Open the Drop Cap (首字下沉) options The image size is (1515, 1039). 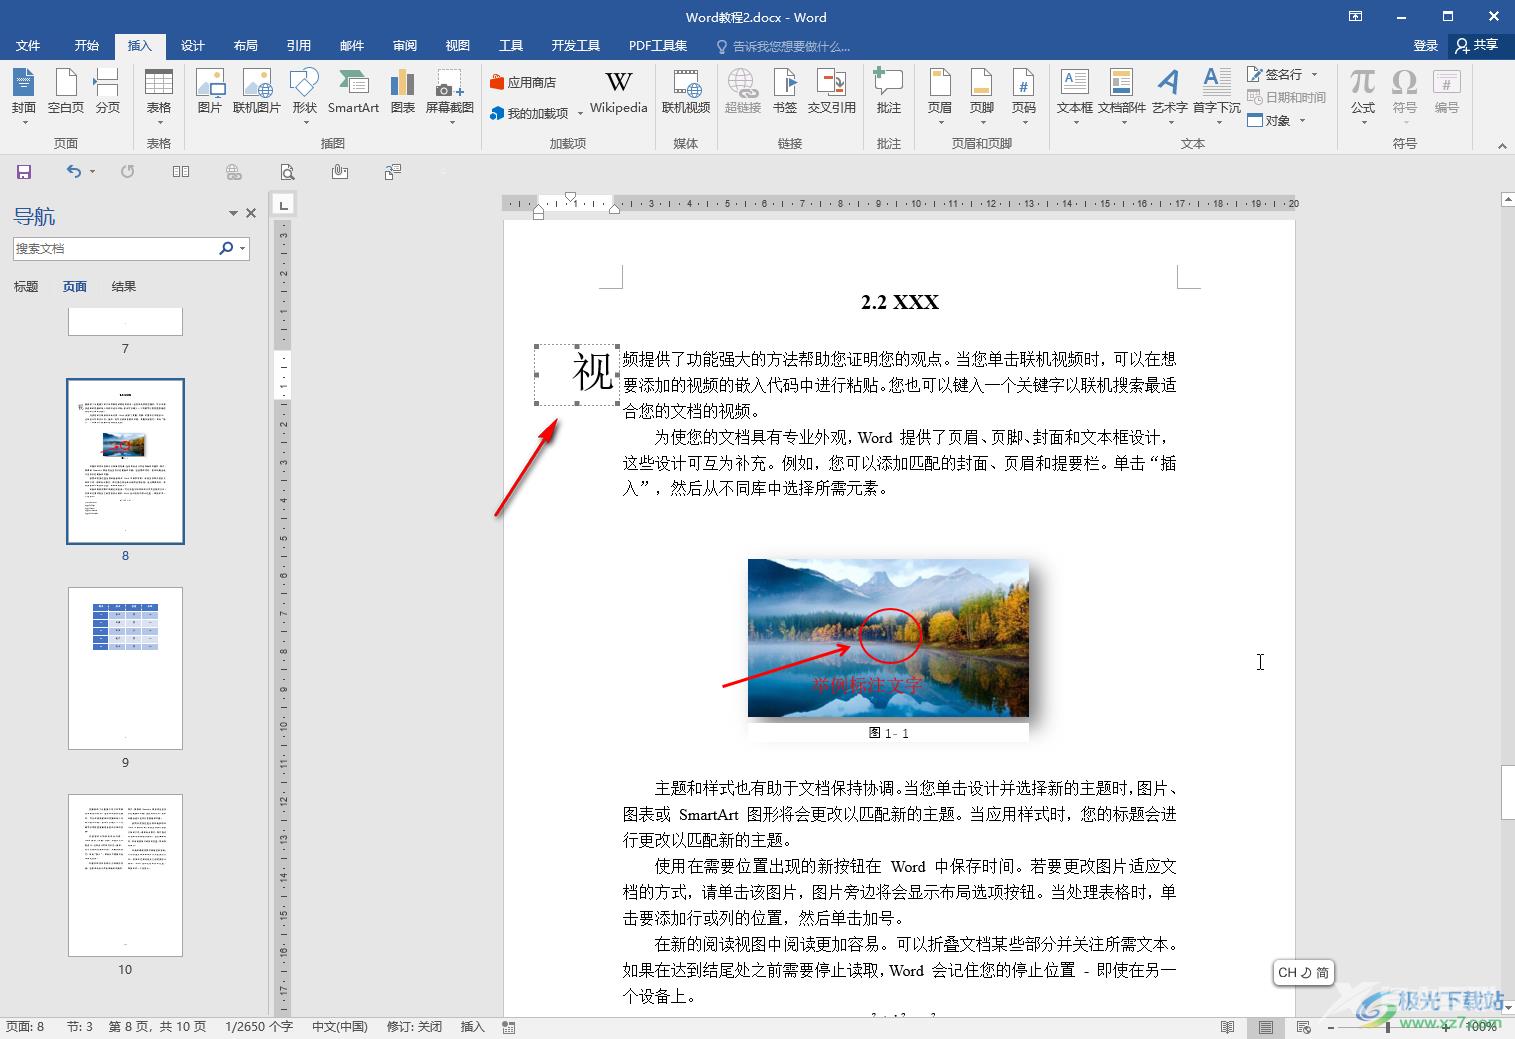1217,95
